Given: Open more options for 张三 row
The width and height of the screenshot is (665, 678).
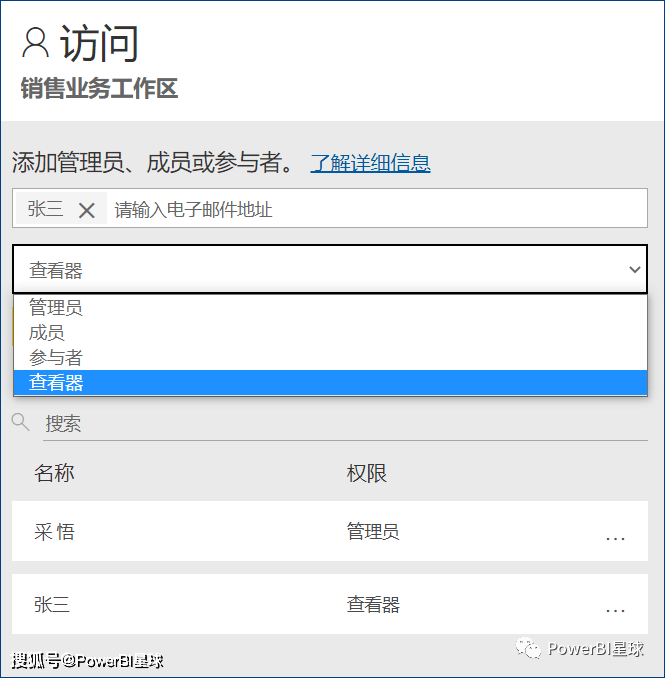Looking at the screenshot, I should click(615, 611).
